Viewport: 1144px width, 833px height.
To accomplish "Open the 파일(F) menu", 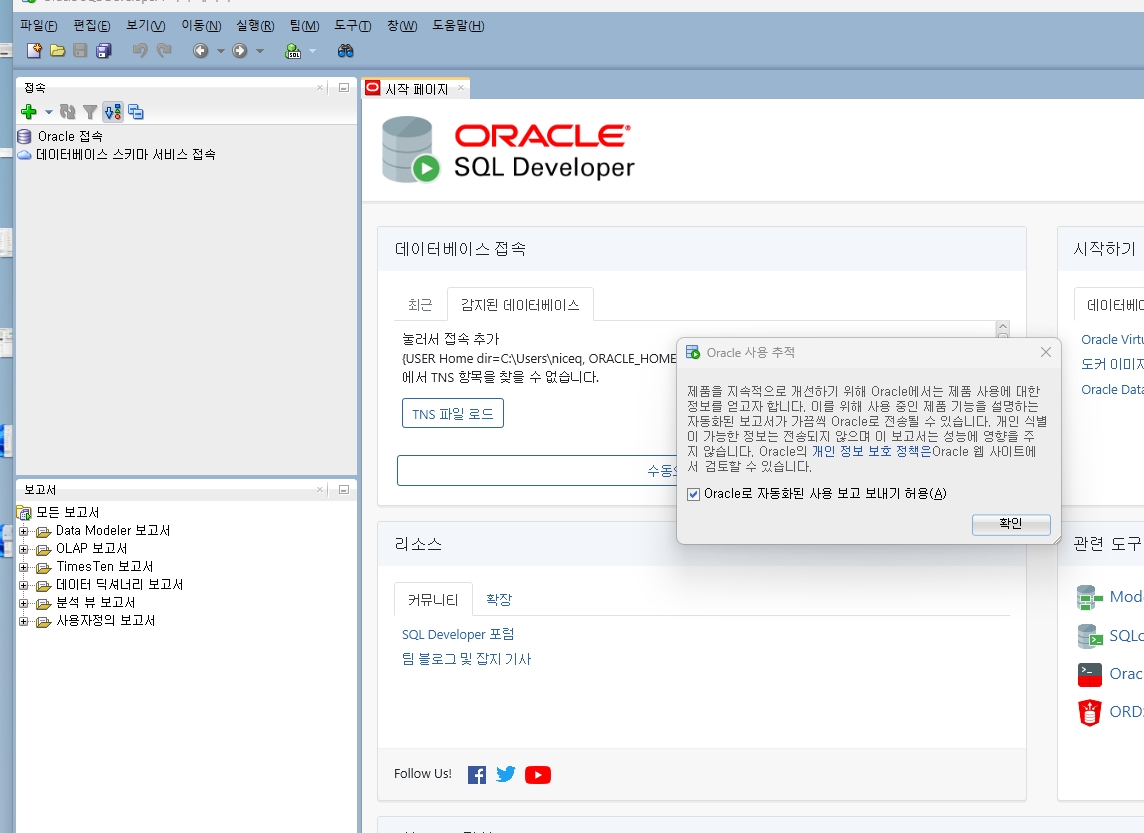I will (39, 26).
